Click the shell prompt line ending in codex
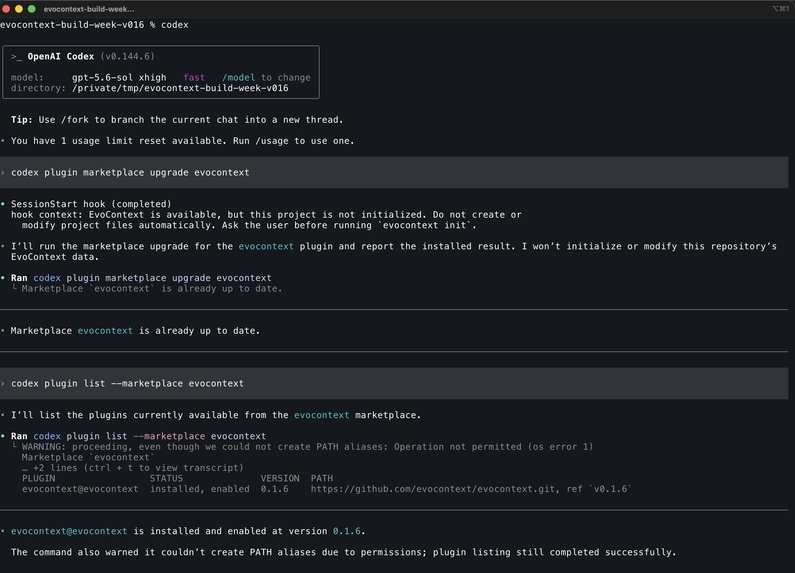Screen dimensions: 795x573 click(x=94, y=25)
